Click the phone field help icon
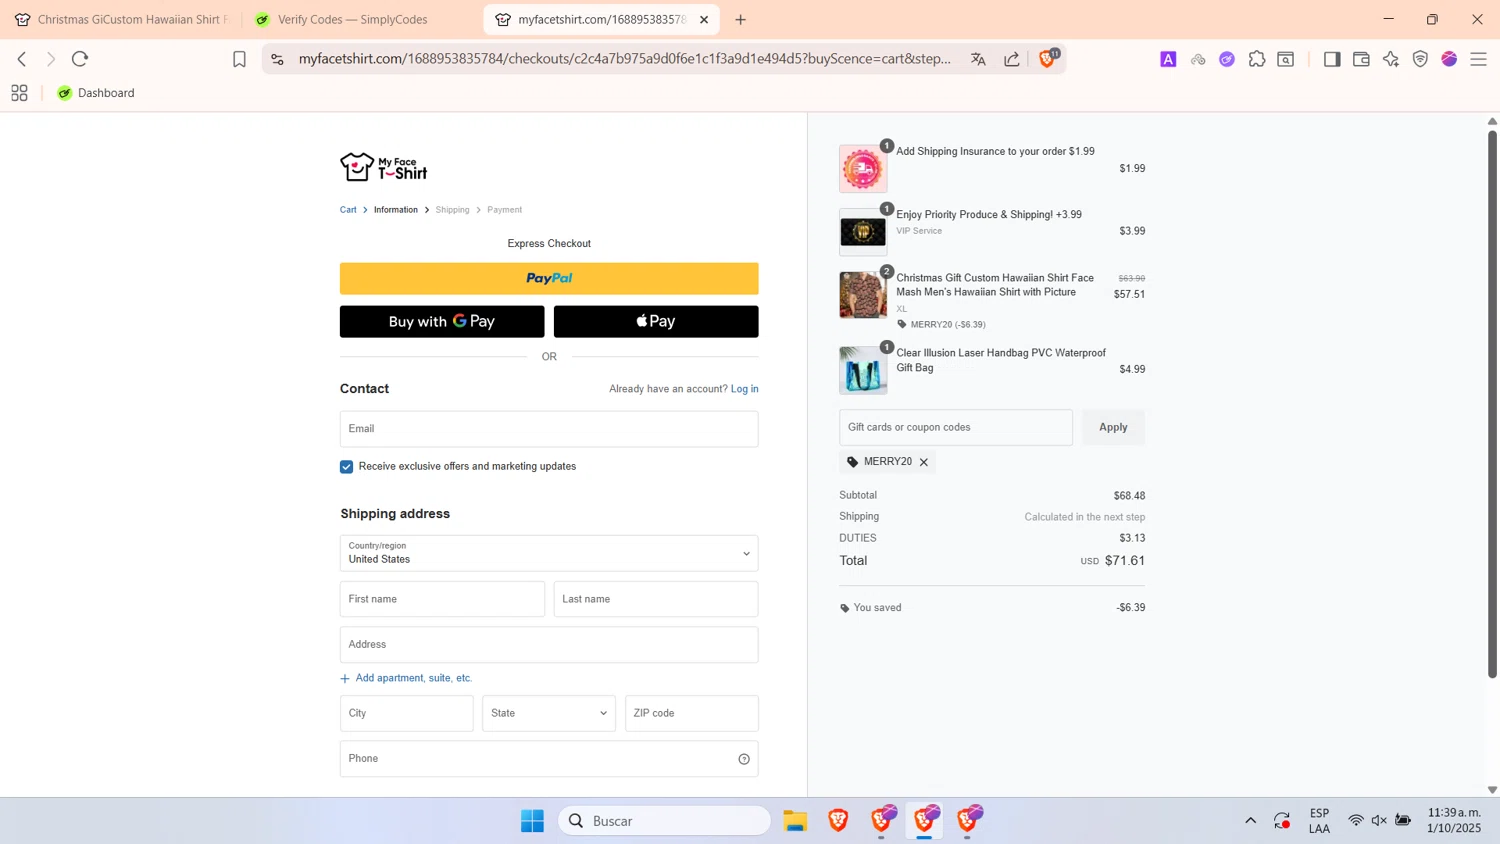The width and height of the screenshot is (1500, 844). [x=744, y=759]
